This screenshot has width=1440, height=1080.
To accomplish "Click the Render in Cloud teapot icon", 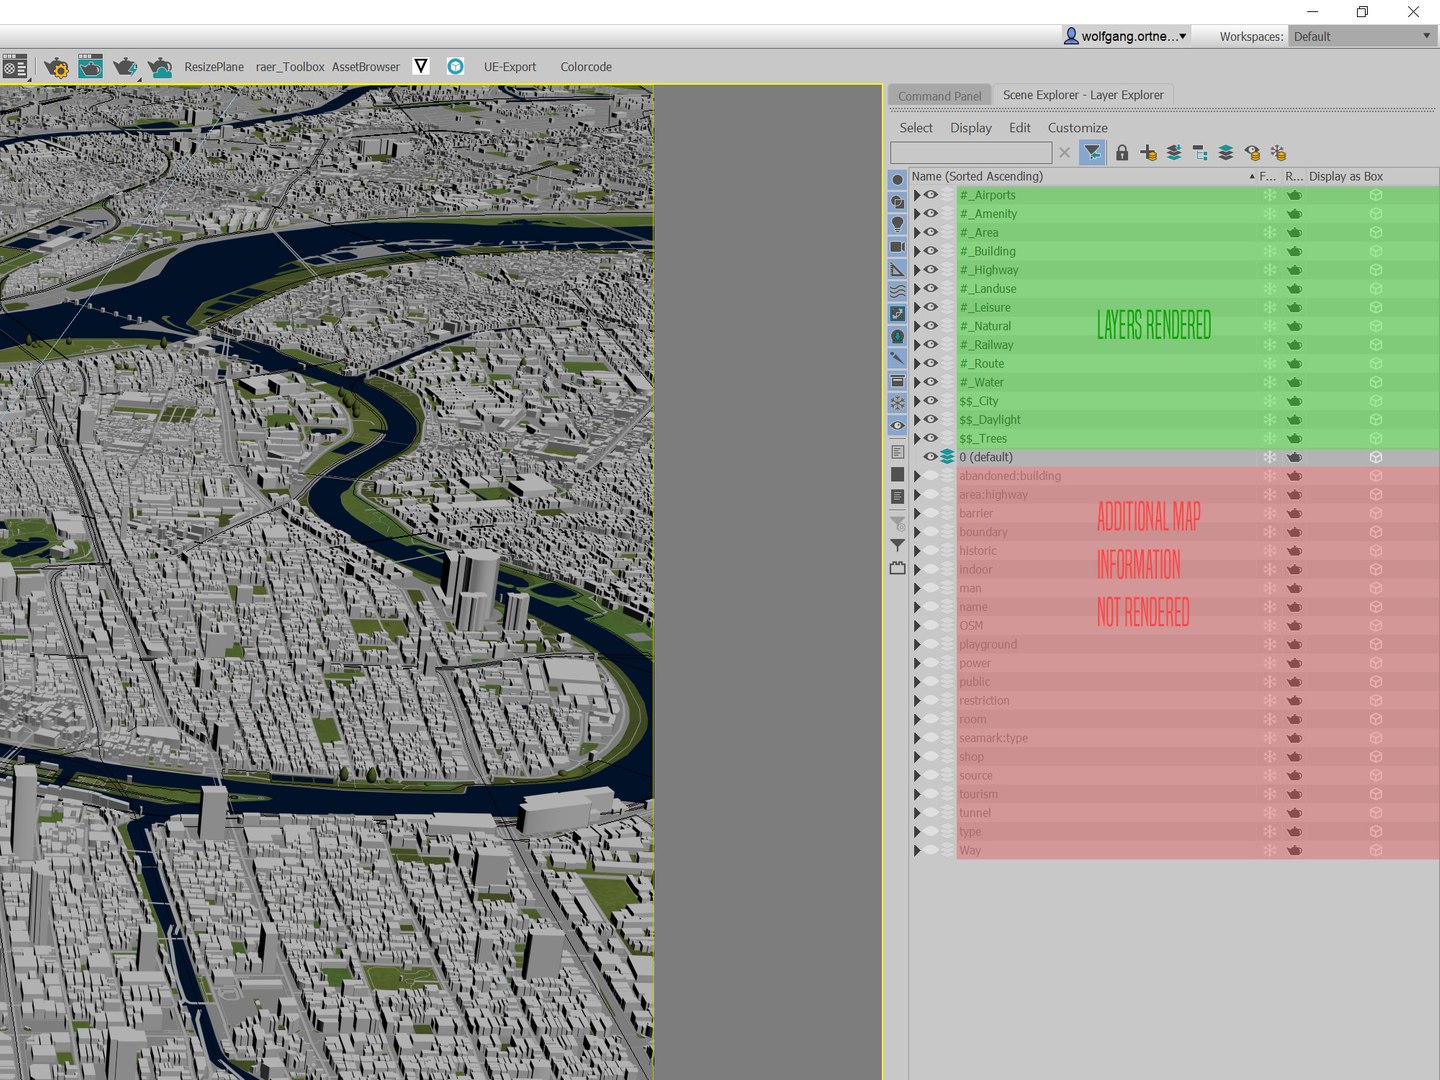I will [x=160, y=67].
